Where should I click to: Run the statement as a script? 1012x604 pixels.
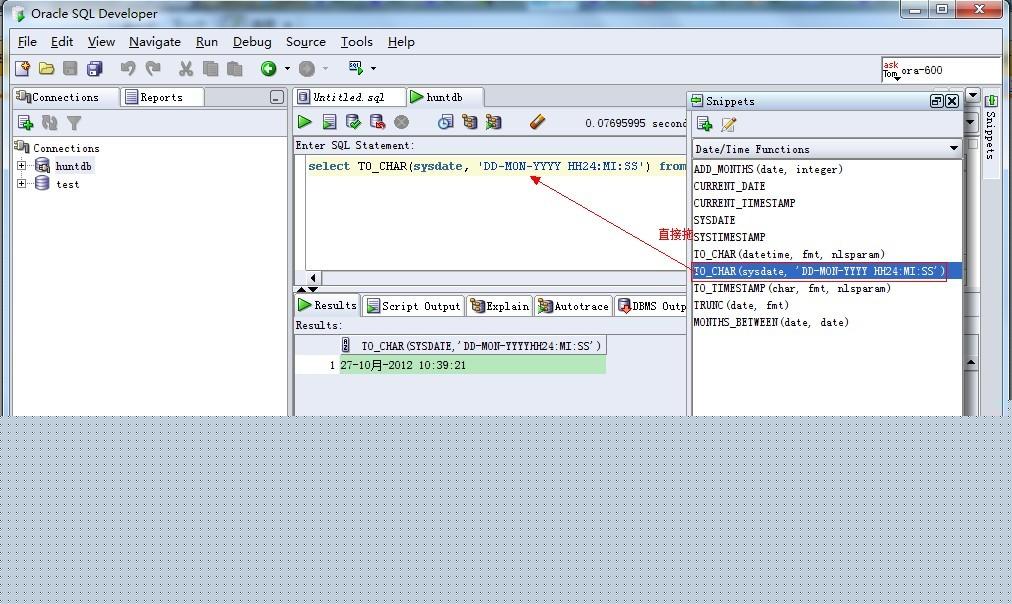(x=329, y=122)
